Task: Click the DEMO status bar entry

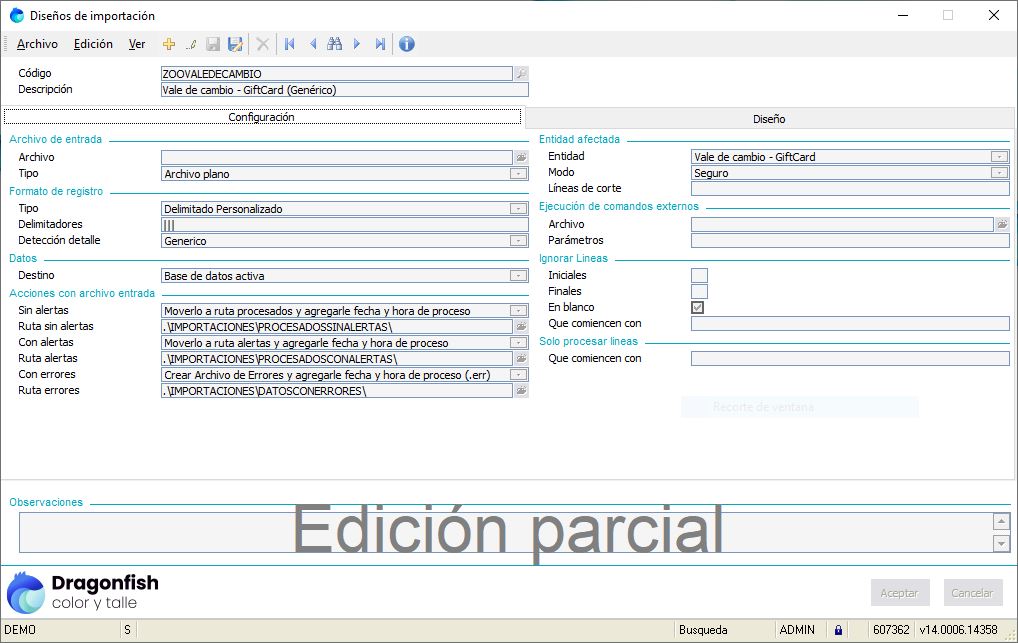Action: tap(20, 630)
